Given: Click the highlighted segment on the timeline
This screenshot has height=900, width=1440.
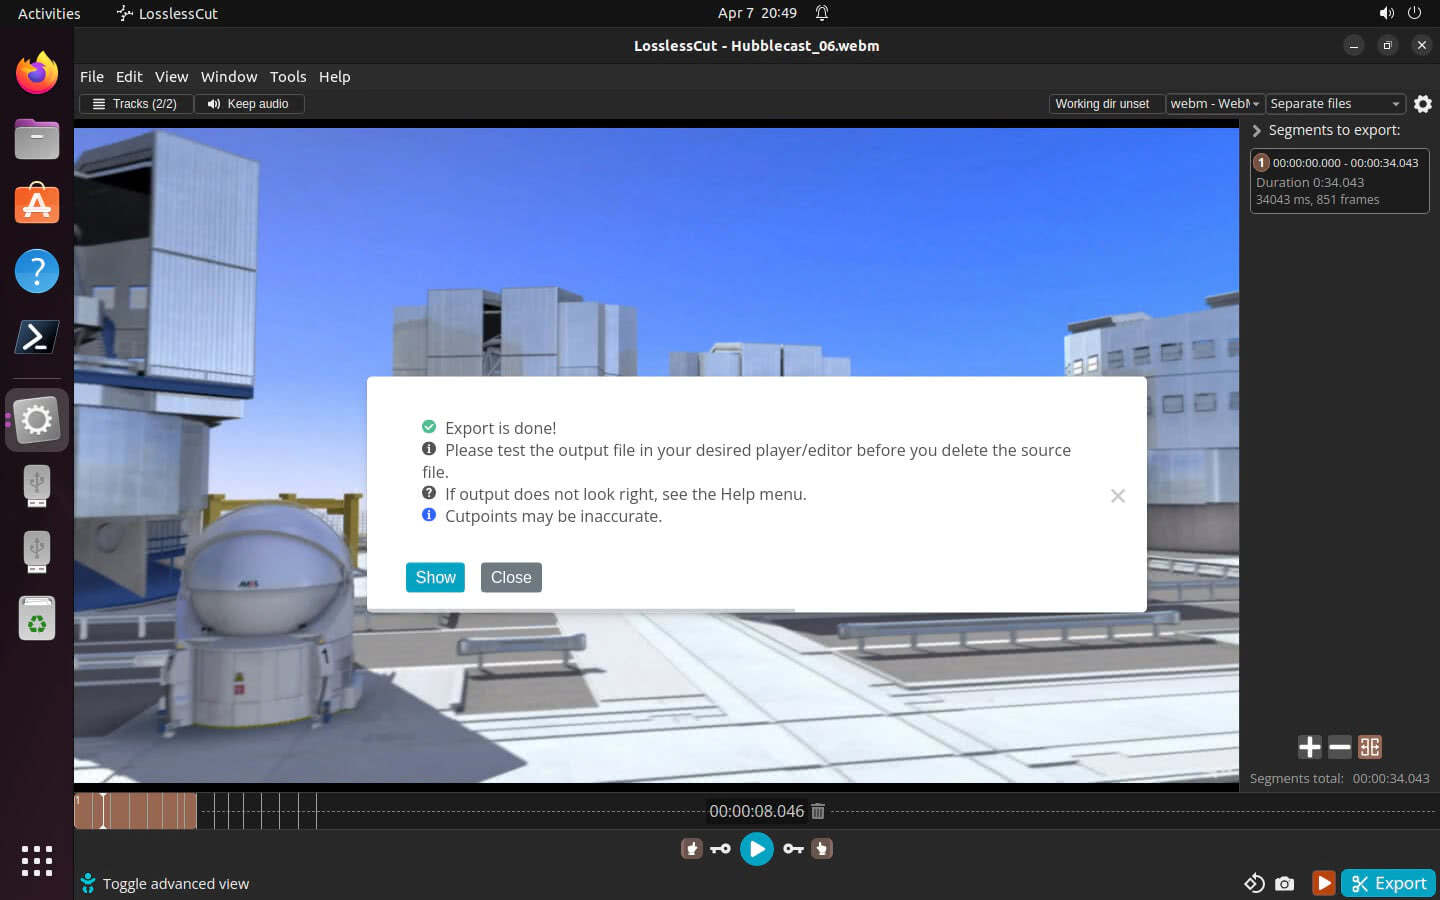Looking at the screenshot, I should click(135, 811).
